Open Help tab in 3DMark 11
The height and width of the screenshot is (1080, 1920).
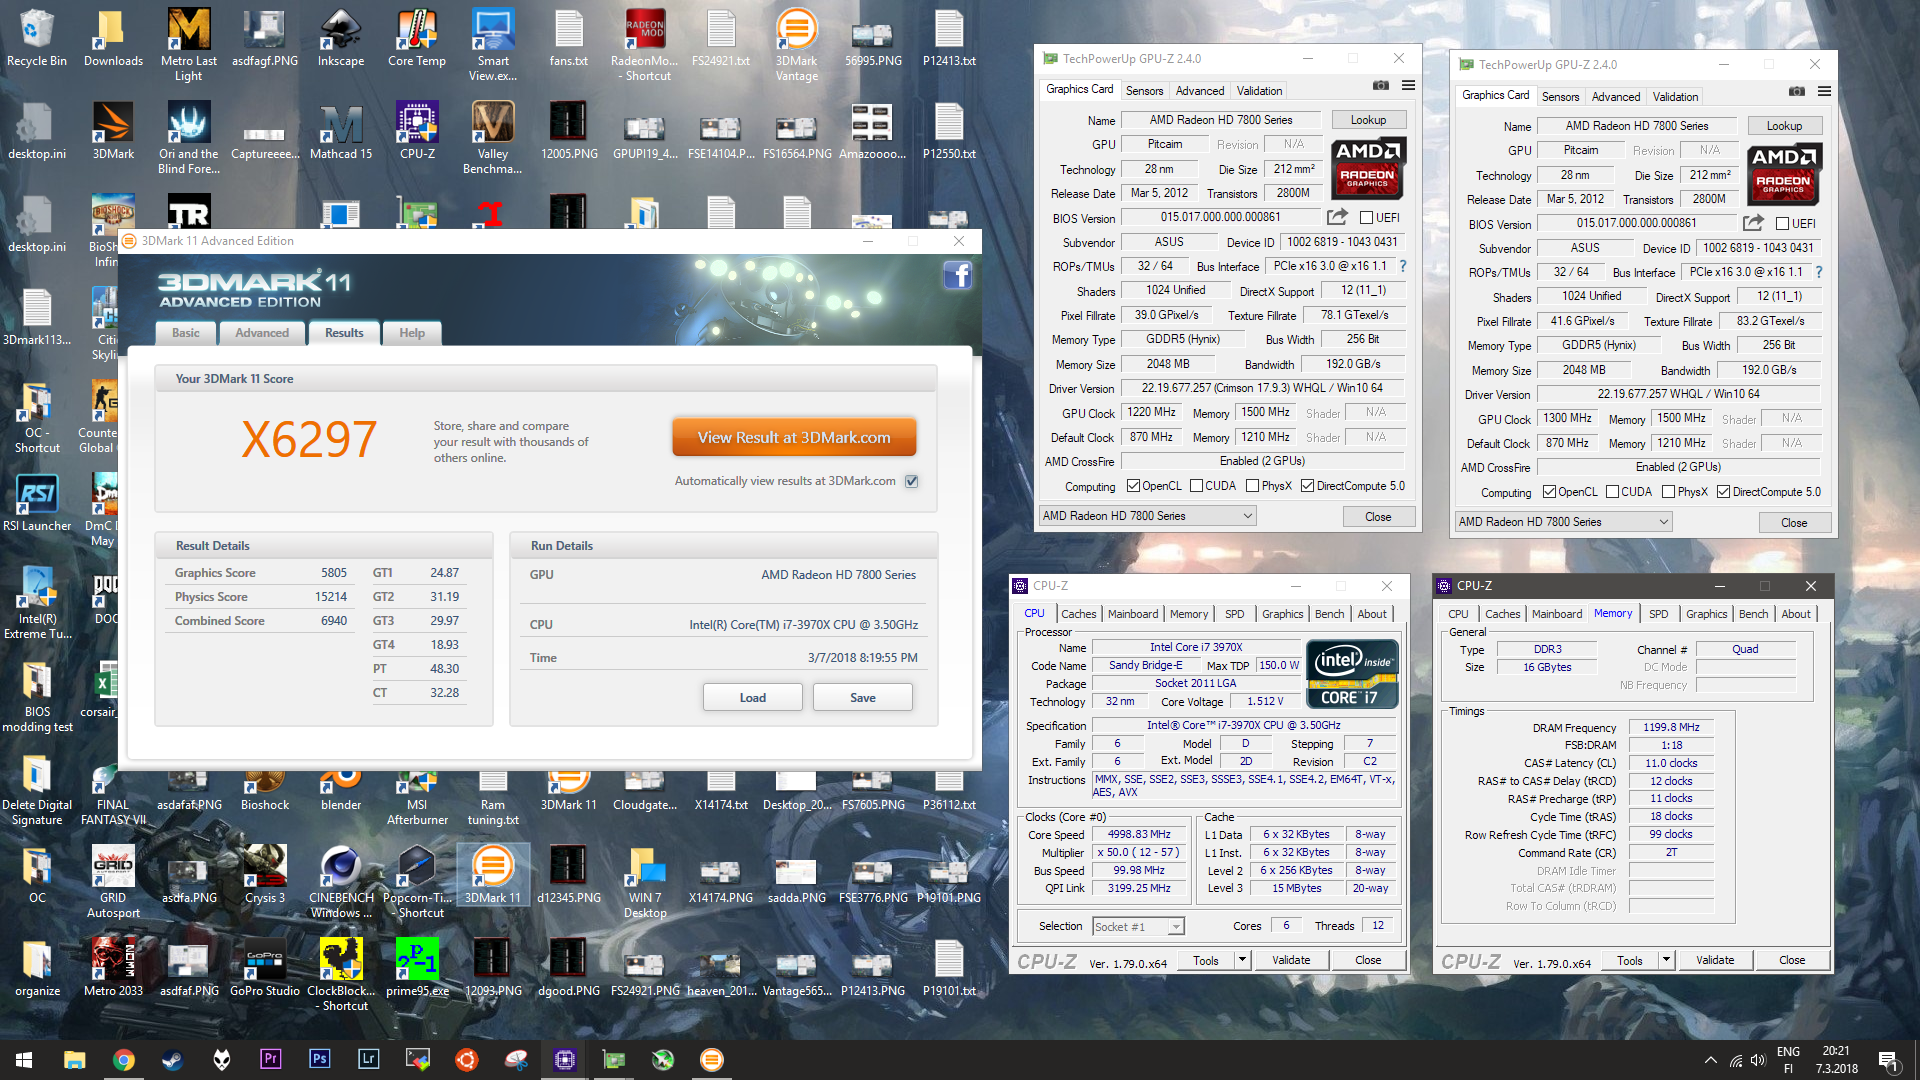tap(412, 333)
